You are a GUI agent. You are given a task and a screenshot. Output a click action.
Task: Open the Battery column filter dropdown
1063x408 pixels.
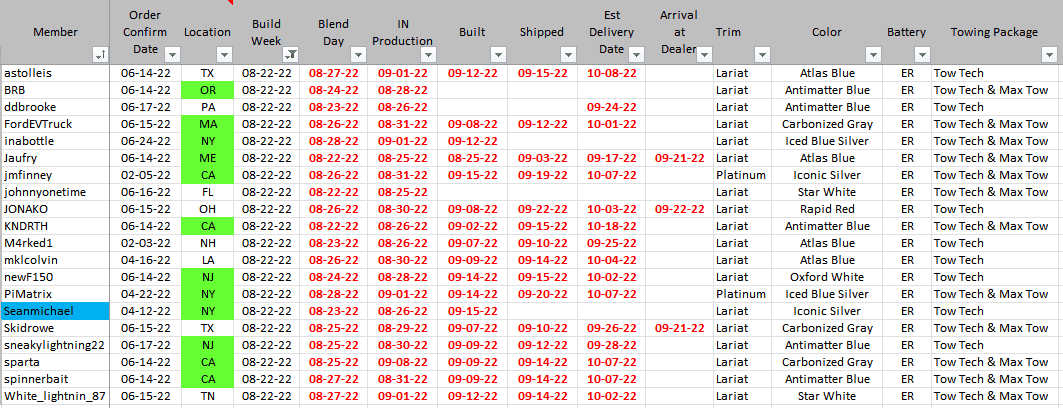pos(921,54)
